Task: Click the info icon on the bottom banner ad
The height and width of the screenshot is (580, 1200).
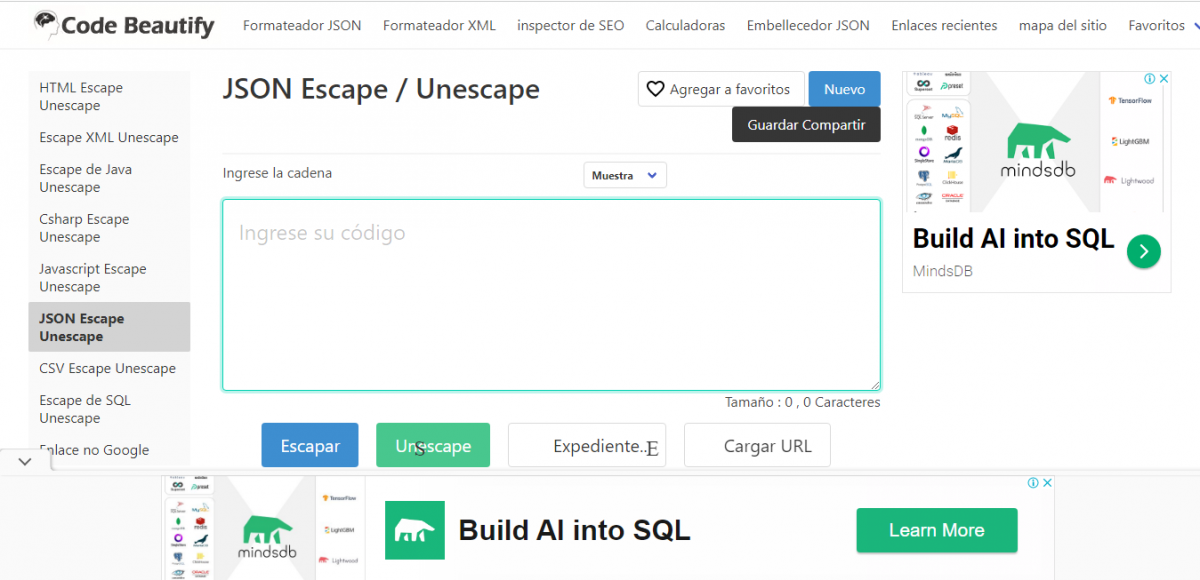Action: pos(1033,483)
